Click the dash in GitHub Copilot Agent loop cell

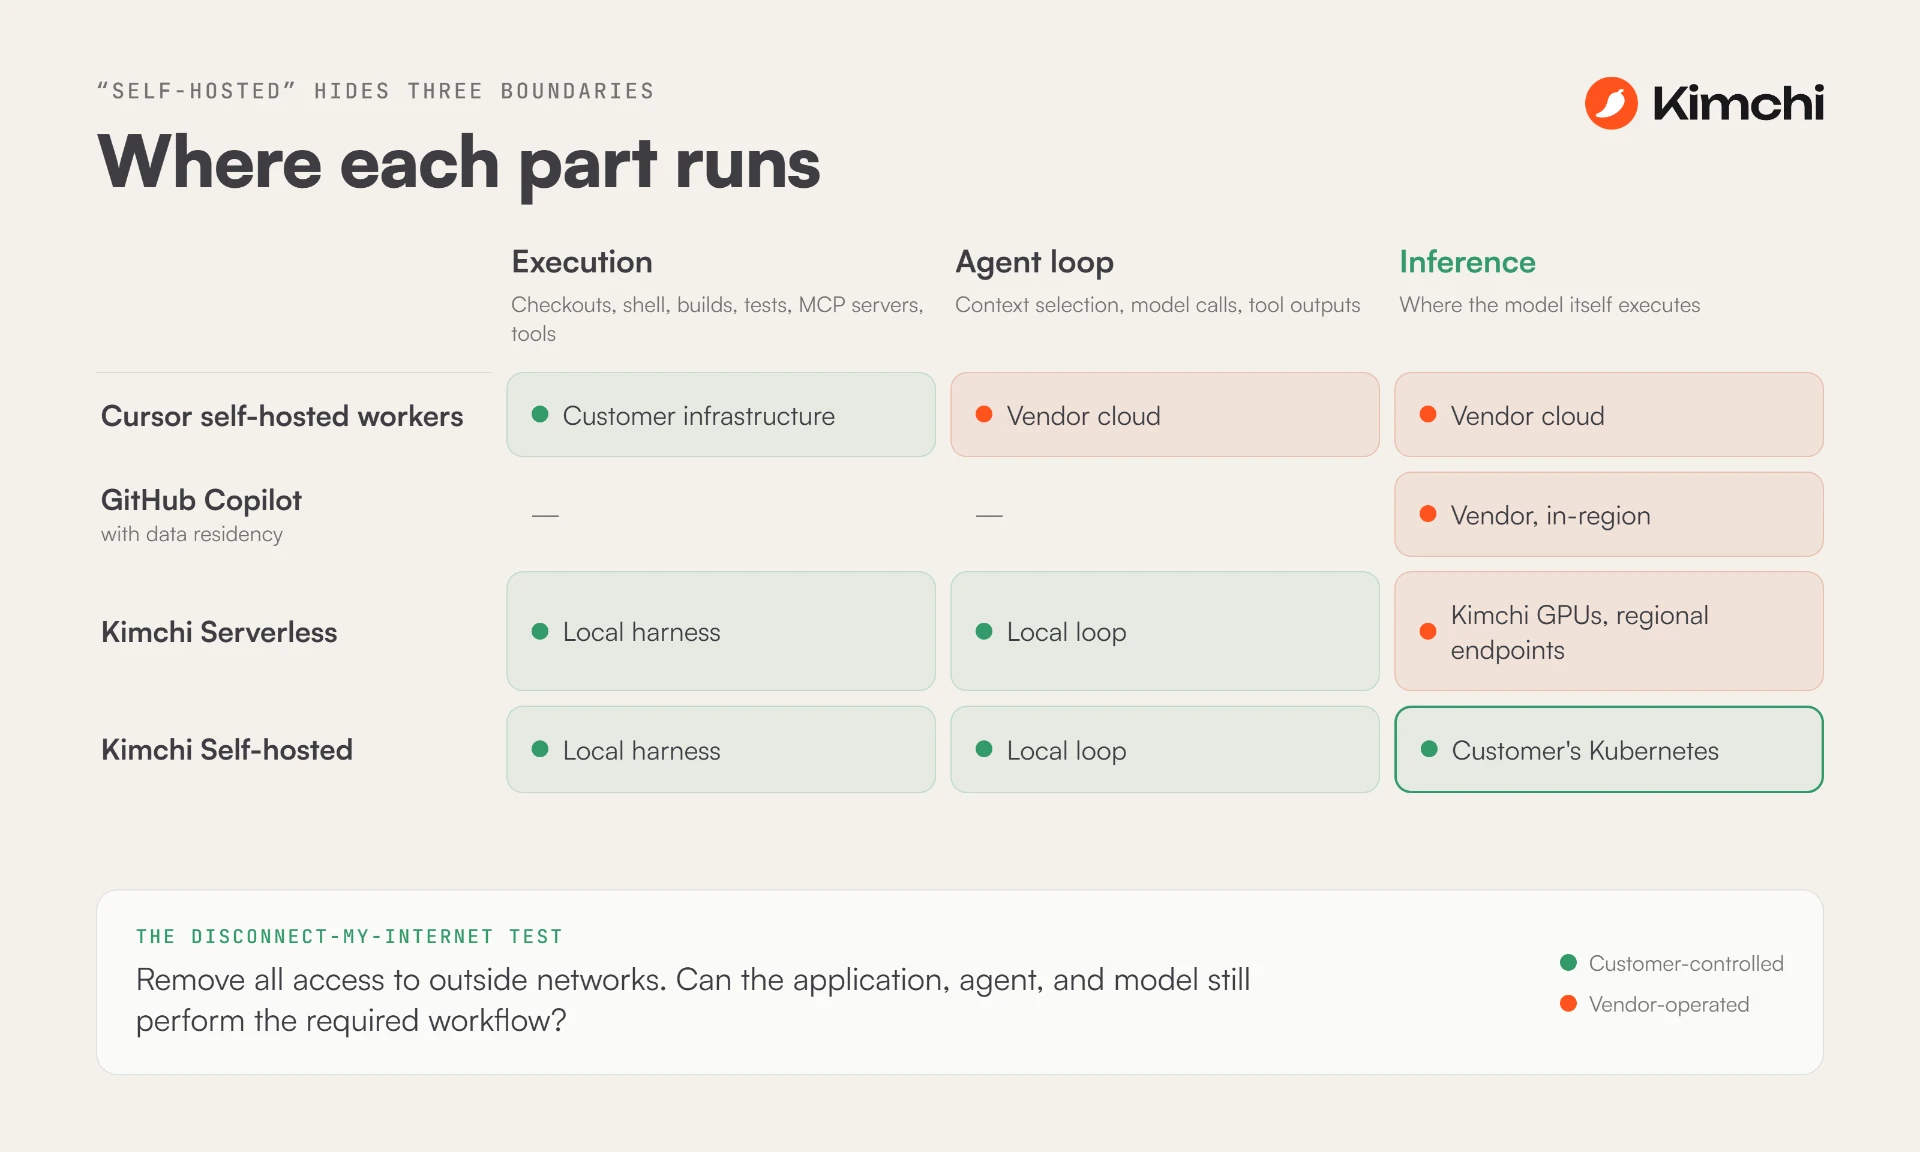click(x=989, y=516)
